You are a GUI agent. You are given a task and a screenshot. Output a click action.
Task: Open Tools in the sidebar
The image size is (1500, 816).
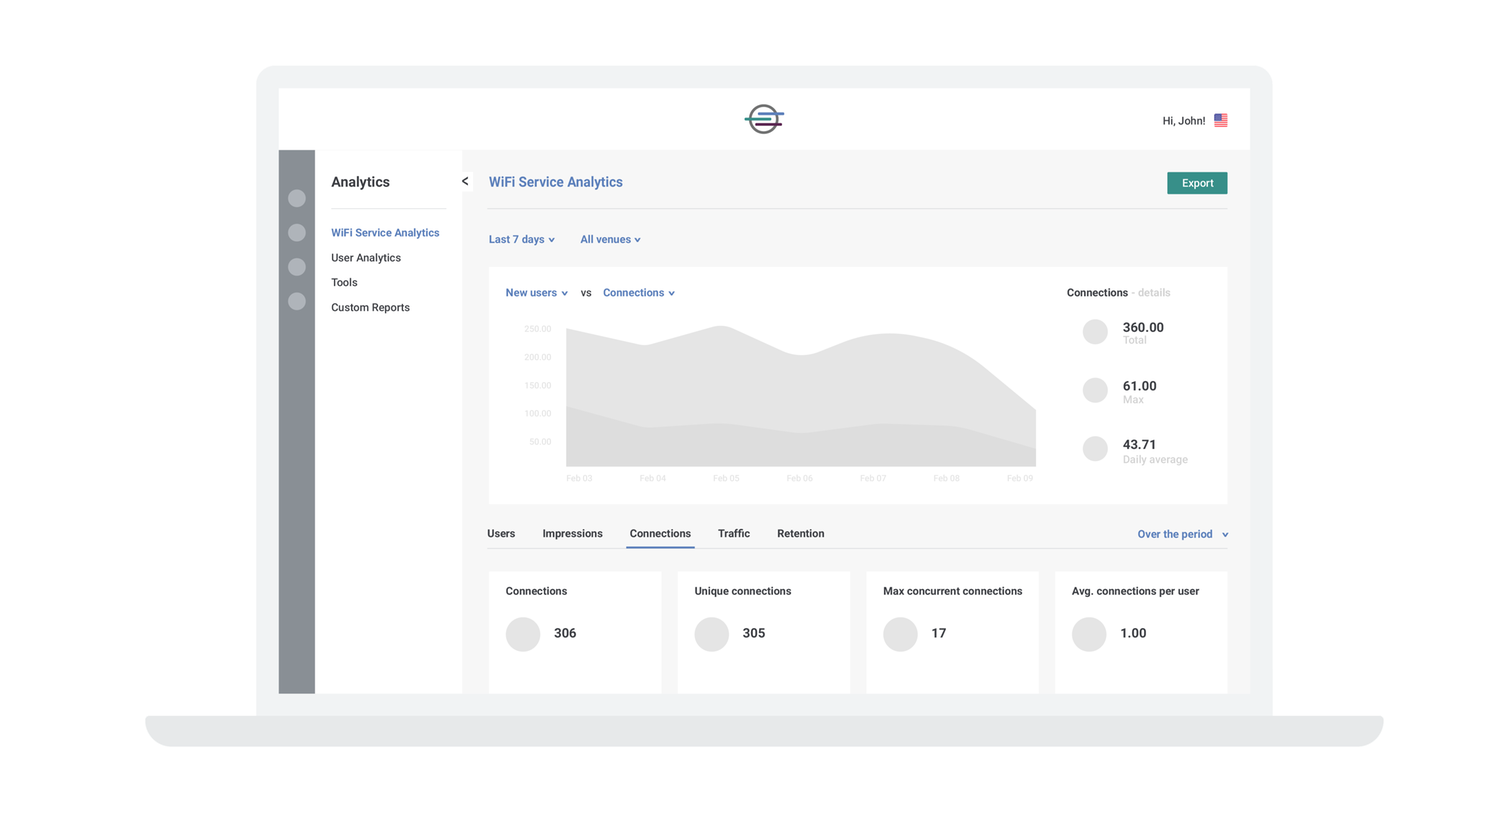tap(344, 282)
